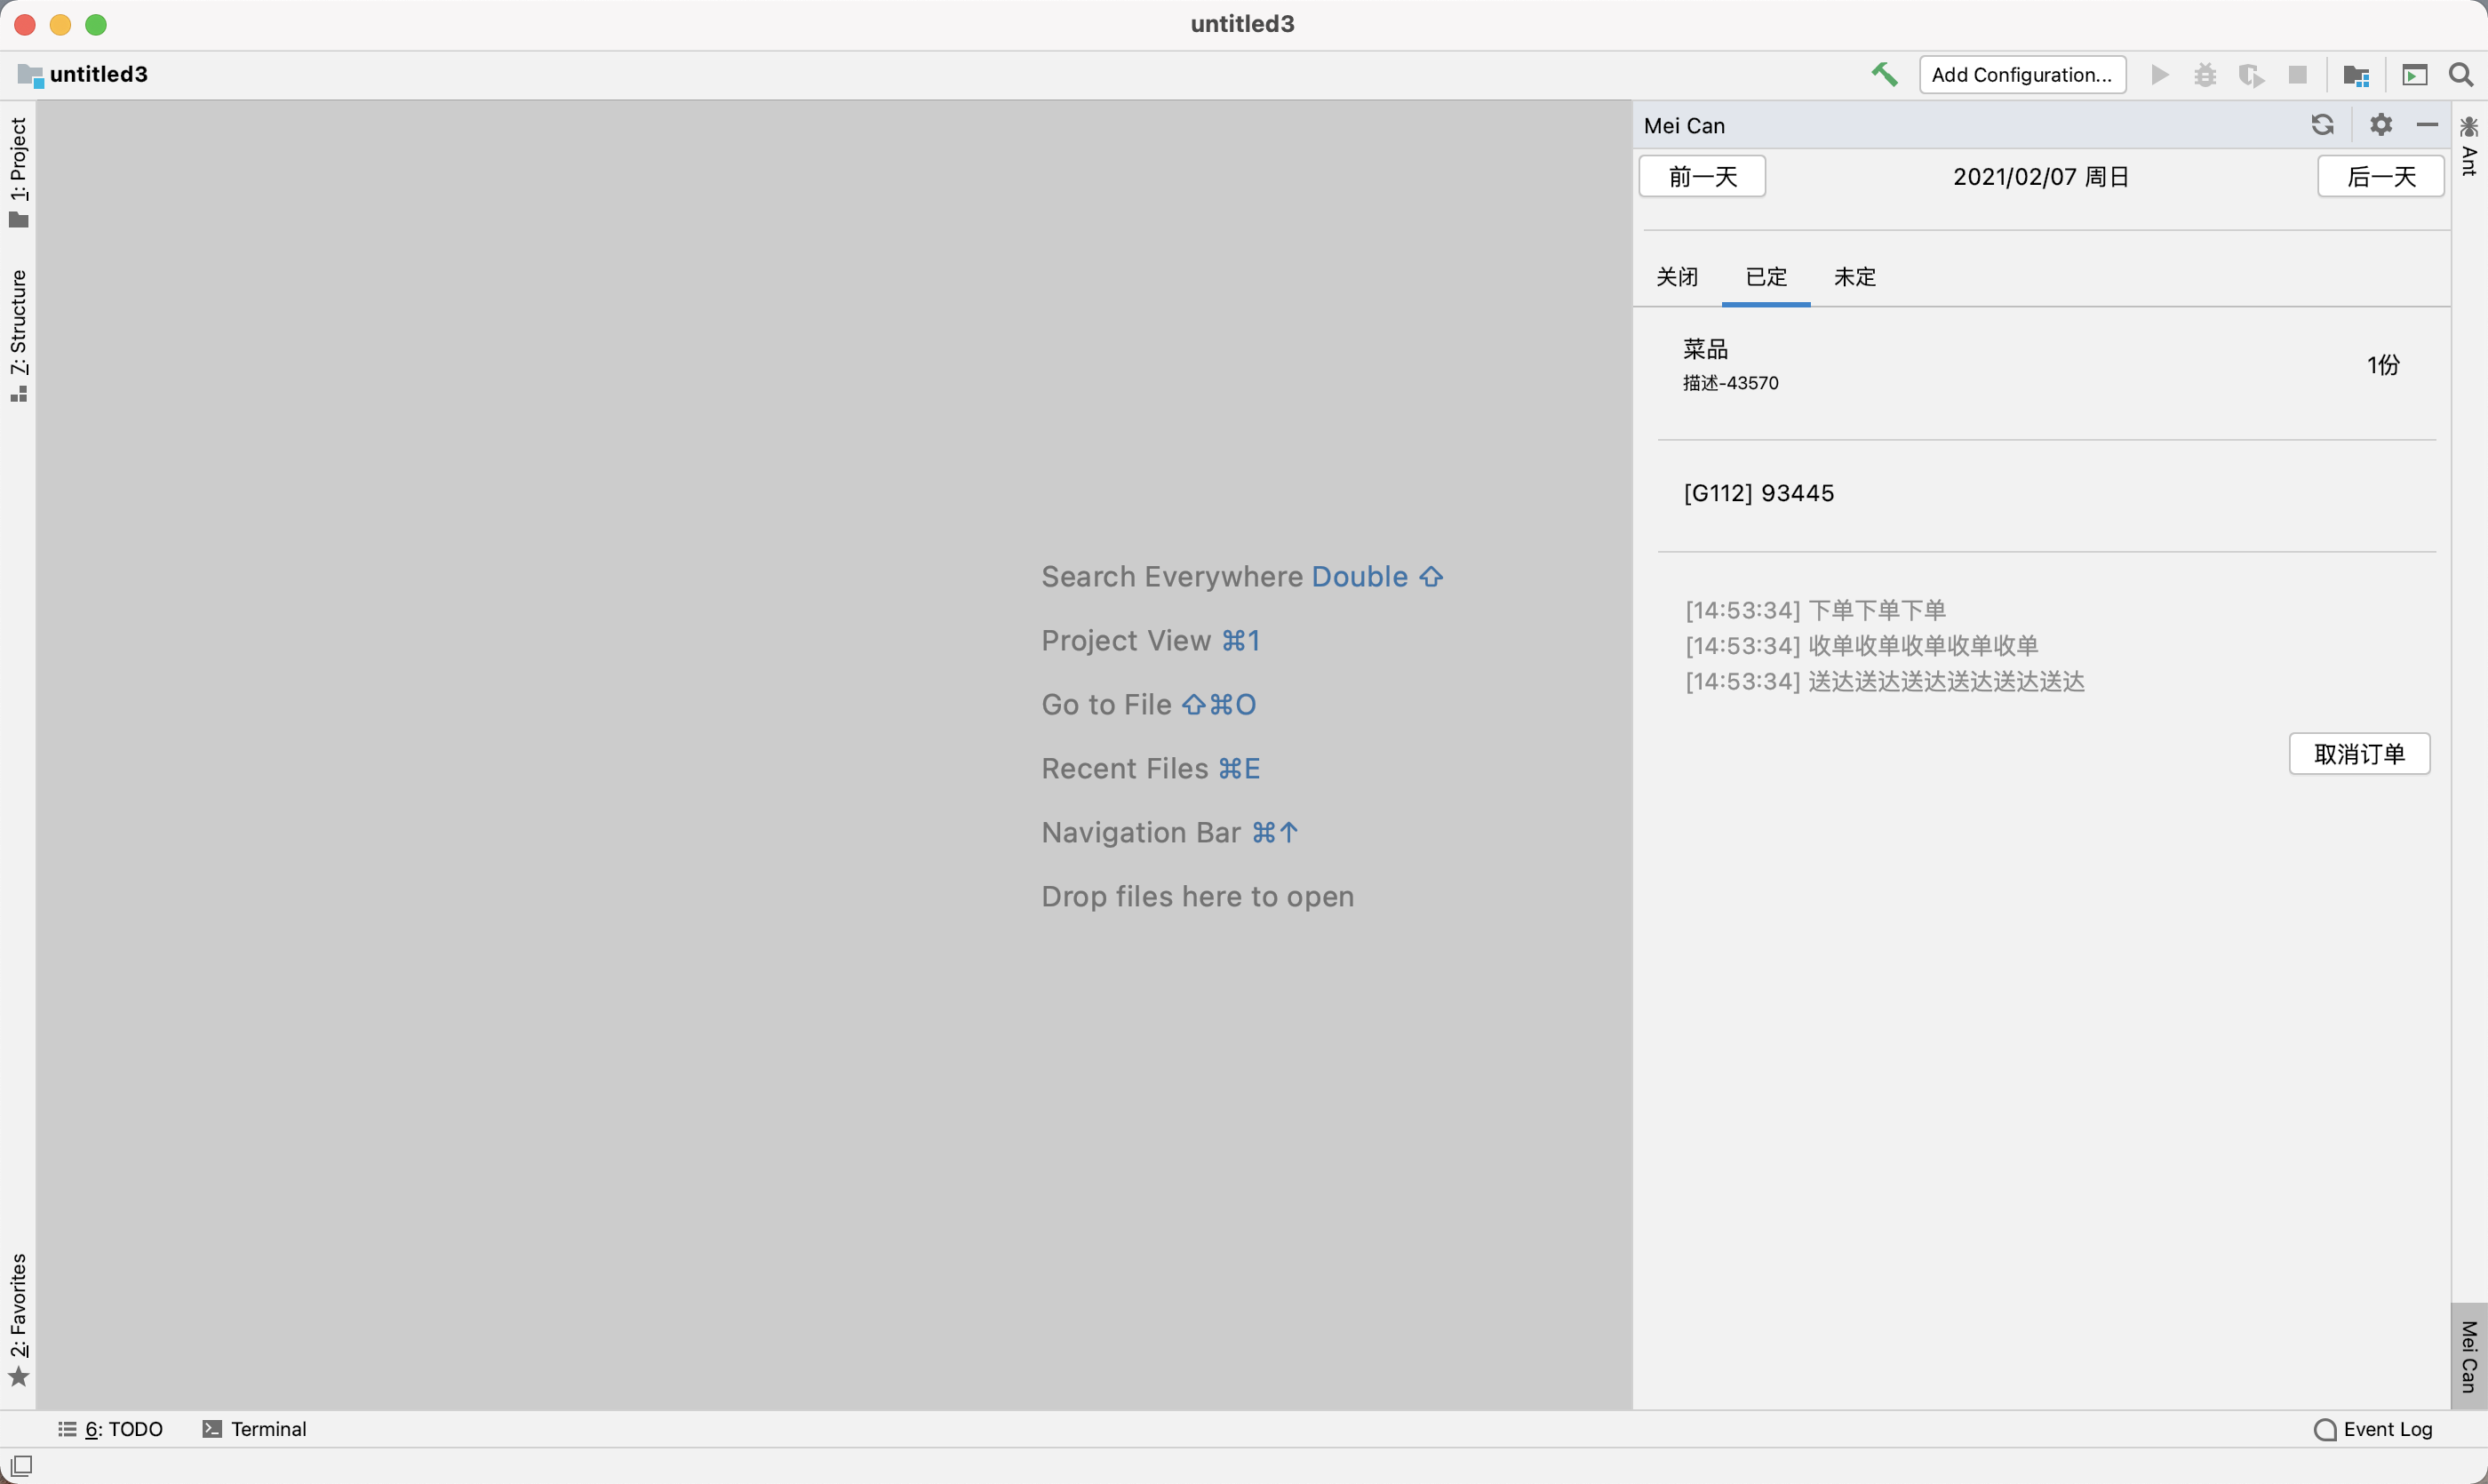The image size is (2488, 1484).
Task: Open the Project Structure icon
Action: coord(2356,75)
